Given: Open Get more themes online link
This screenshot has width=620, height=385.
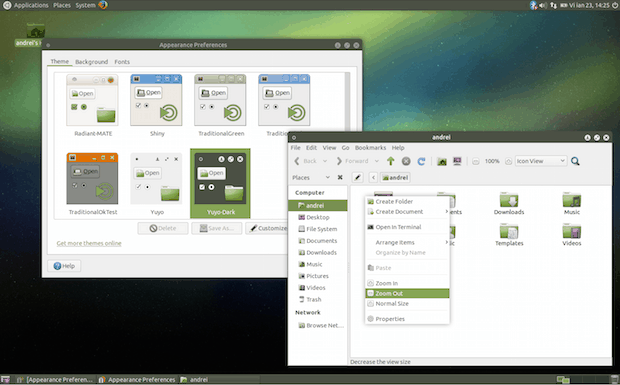Looking at the screenshot, I should click(x=89, y=243).
